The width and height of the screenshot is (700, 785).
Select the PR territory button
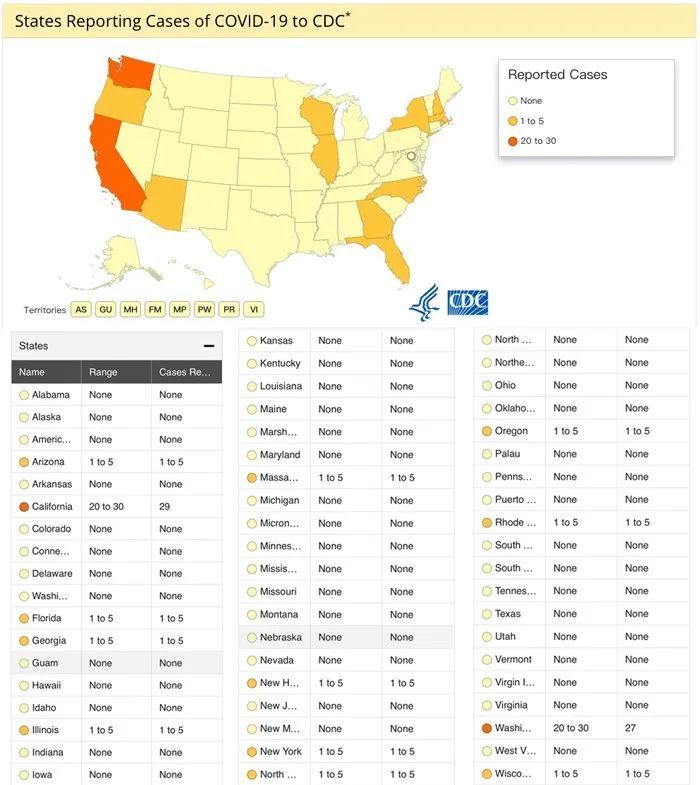tap(229, 310)
